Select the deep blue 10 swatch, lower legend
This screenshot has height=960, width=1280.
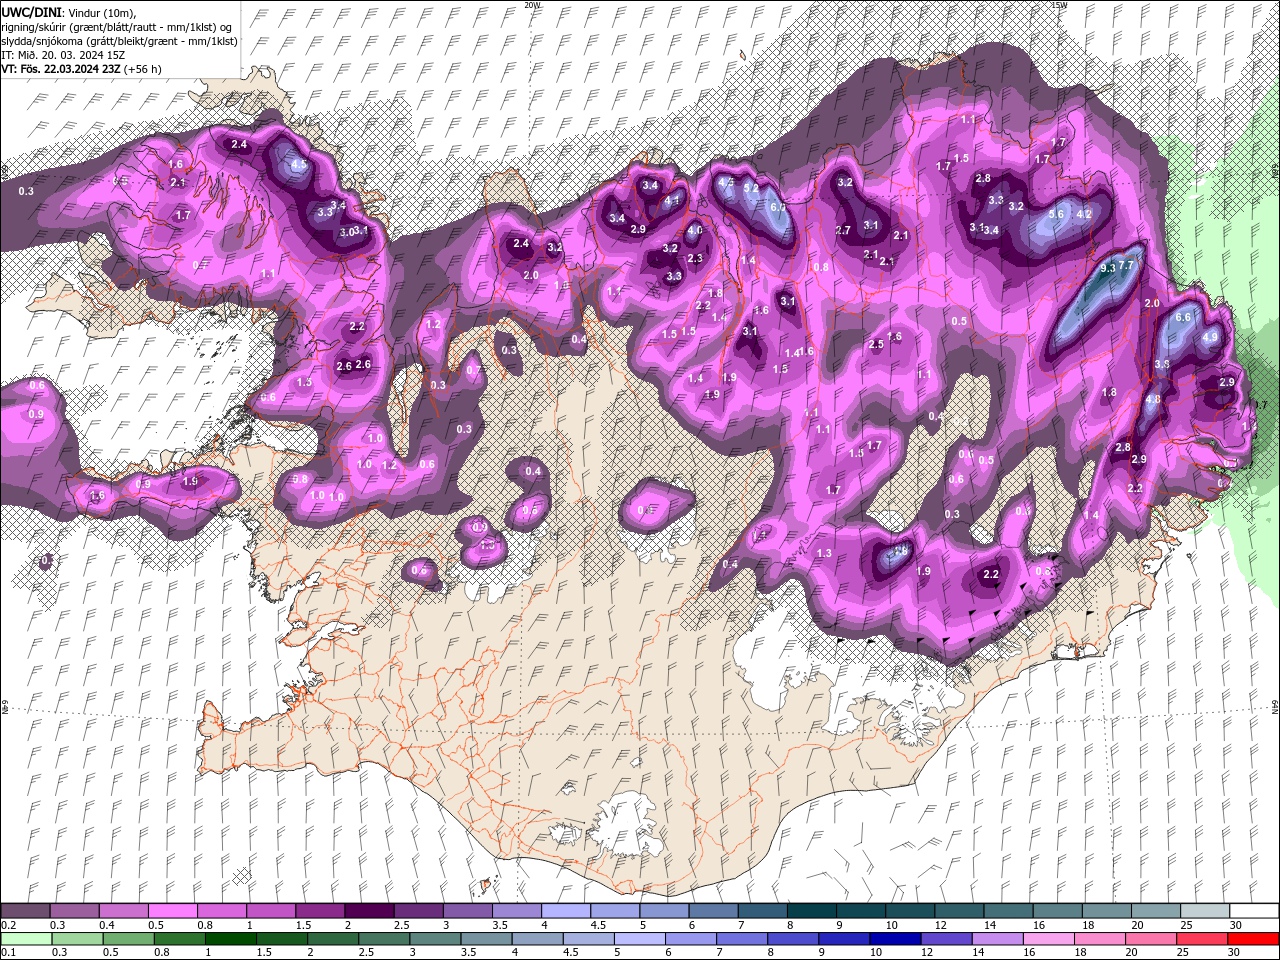click(x=895, y=938)
